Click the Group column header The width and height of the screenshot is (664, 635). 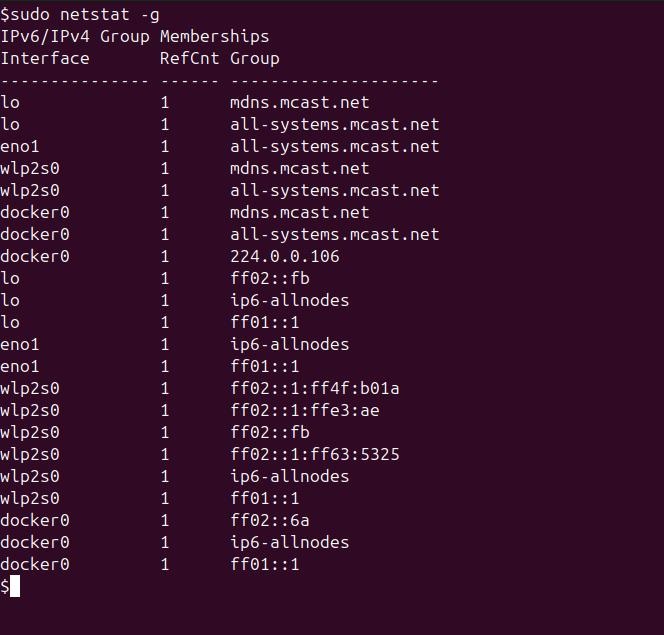[x=254, y=58]
